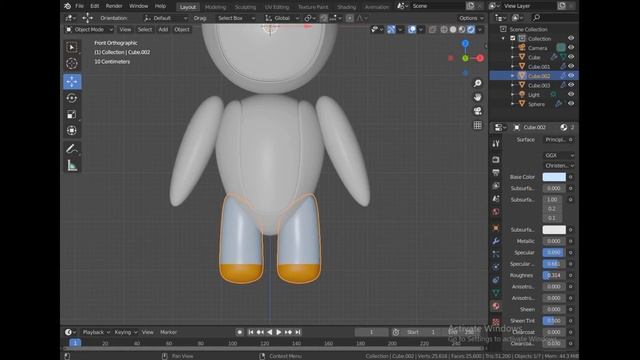Open the Object Mode dropdown

click(89, 29)
